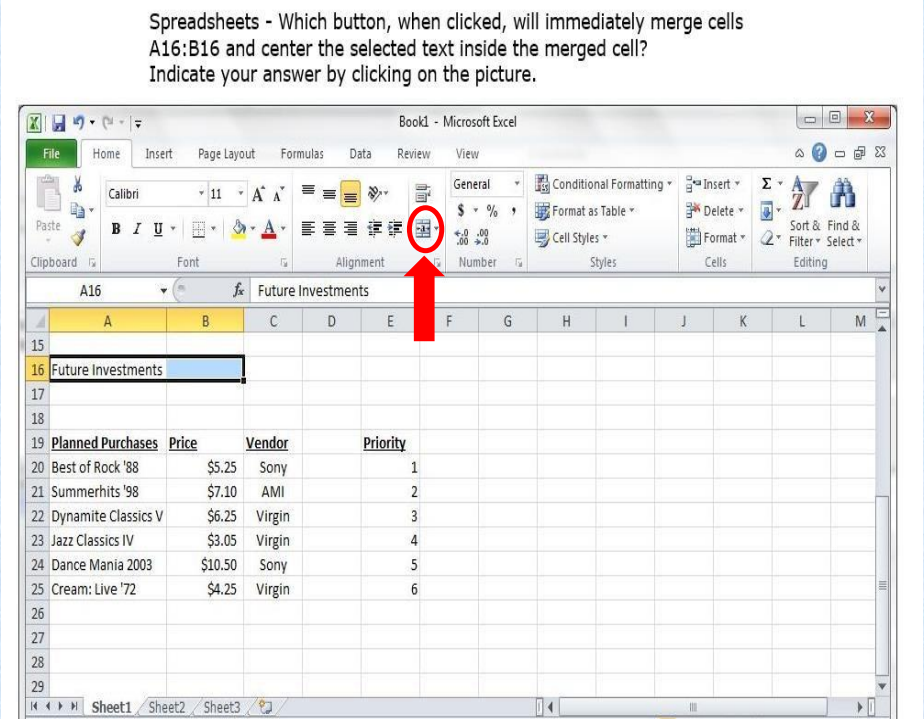Apply yellow fill color bucket
The height and width of the screenshot is (719, 924).
239,229
